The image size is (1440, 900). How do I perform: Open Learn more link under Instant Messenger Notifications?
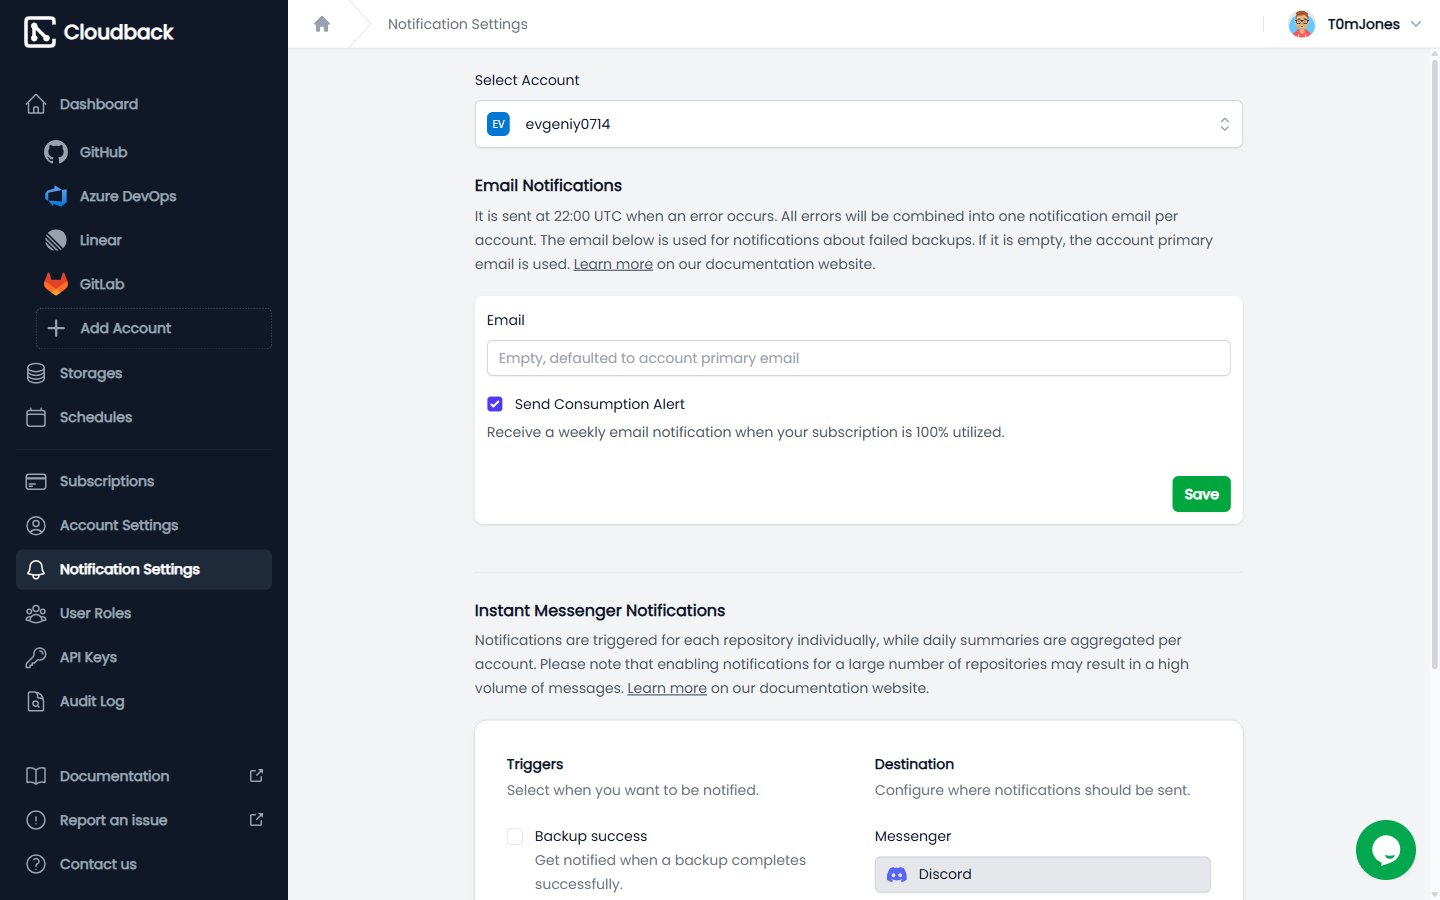click(x=667, y=688)
